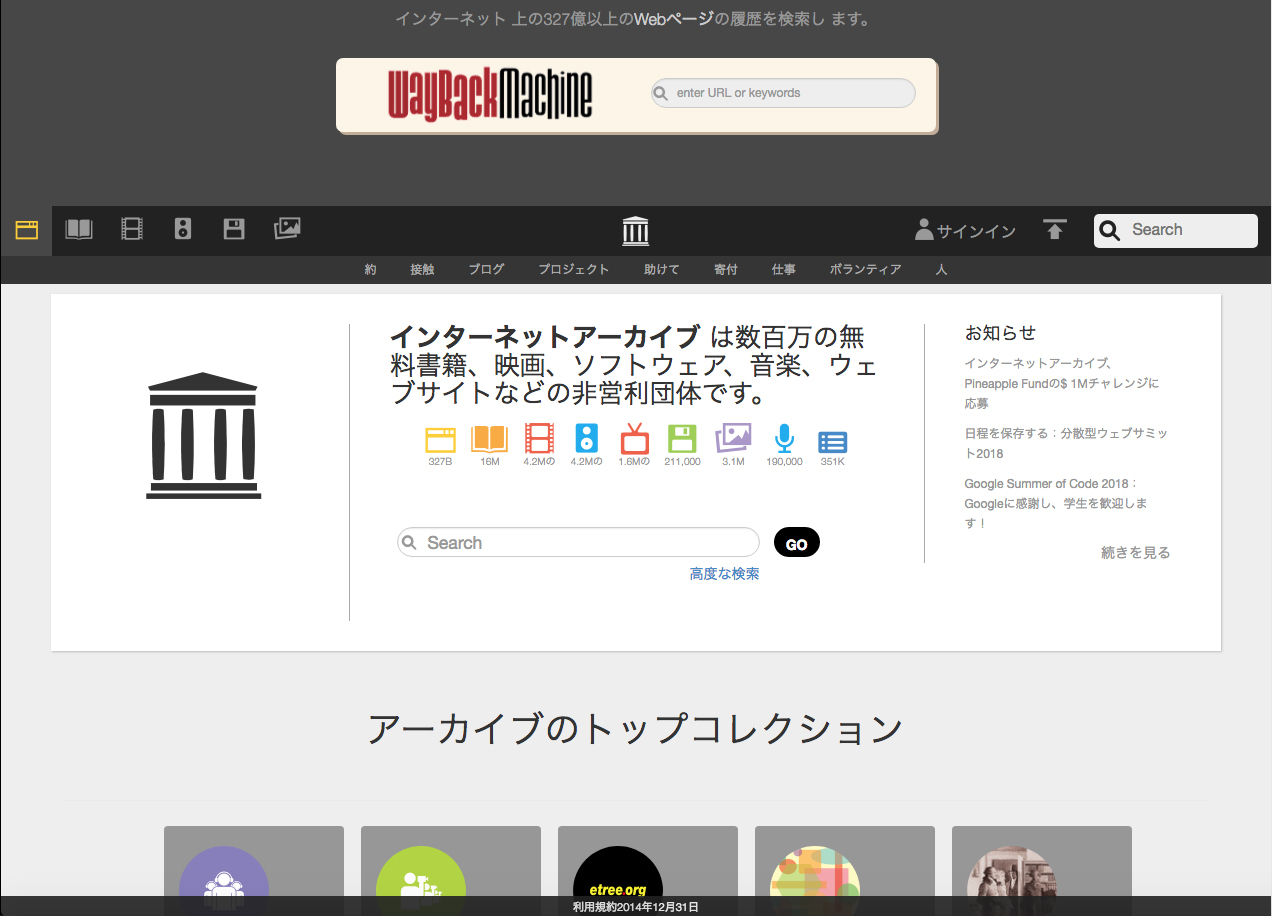Open the 助けて menu item
Viewport: 1272px width, 916px height.
tap(661, 270)
